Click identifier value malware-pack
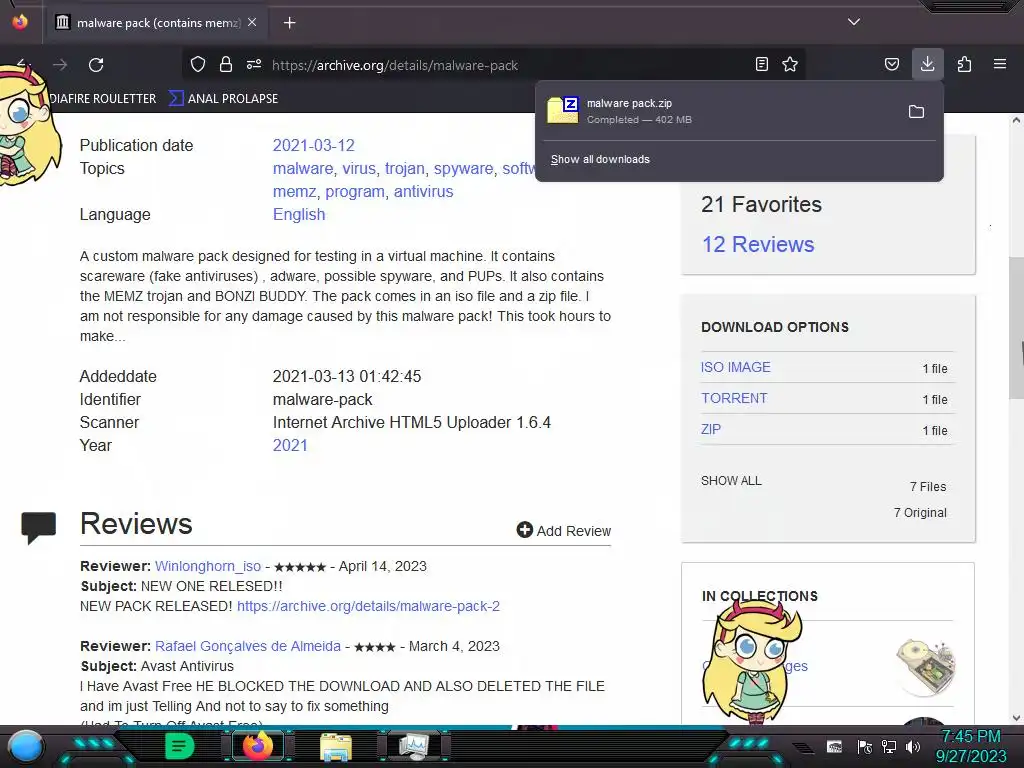The height and width of the screenshot is (768, 1024). 323,400
